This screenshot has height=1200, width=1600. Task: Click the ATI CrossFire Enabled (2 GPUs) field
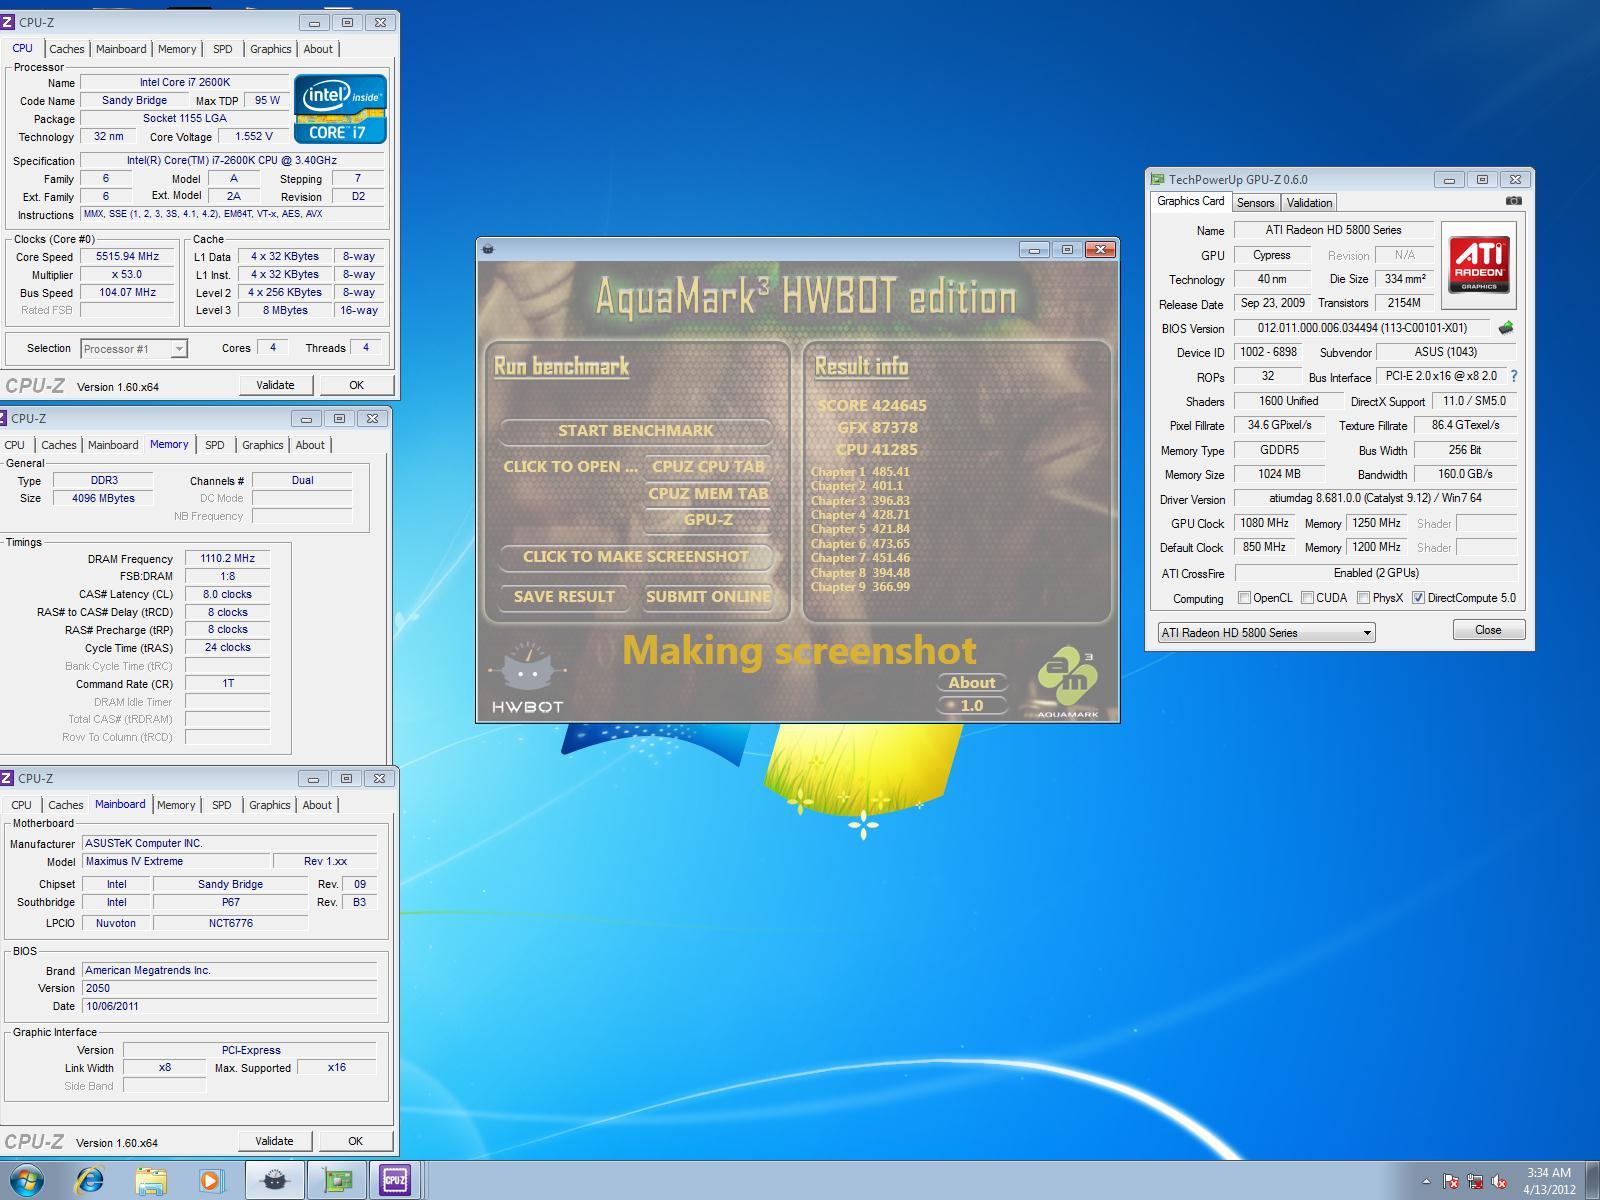(1376, 573)
